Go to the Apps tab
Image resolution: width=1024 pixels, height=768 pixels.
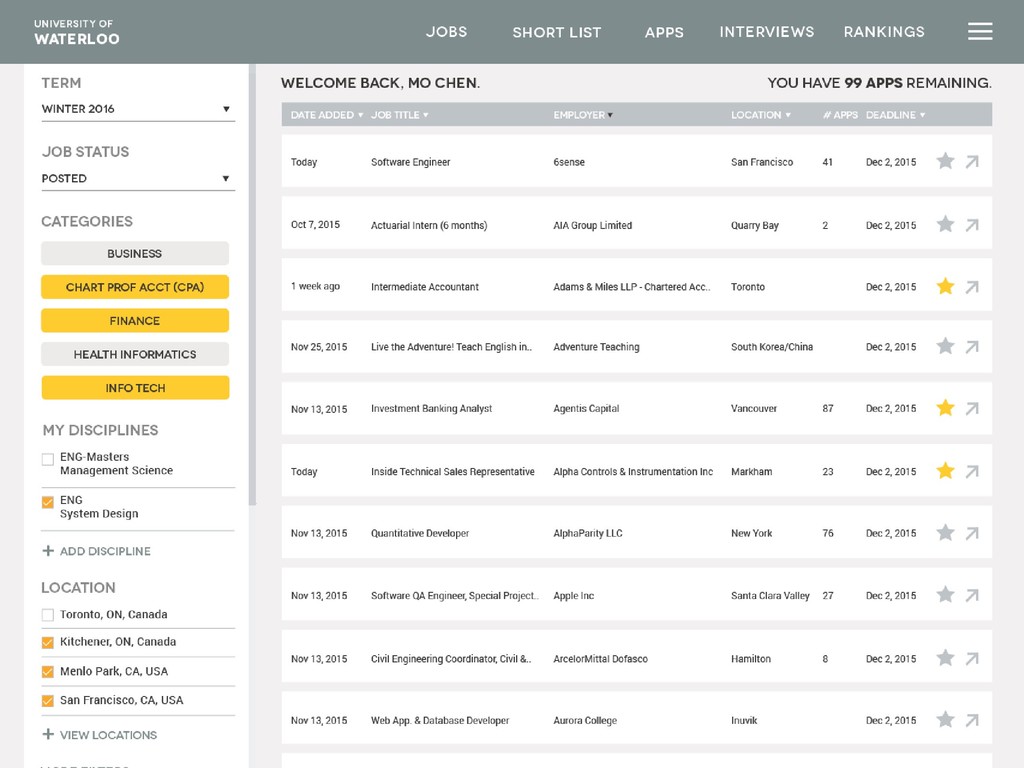(x=664, y=32)
